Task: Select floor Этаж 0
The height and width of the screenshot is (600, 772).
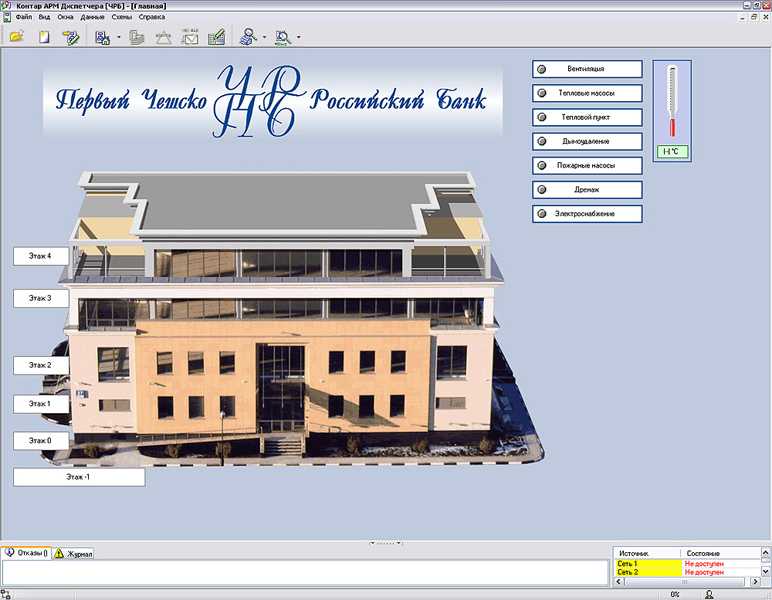Action: point(41,441)
